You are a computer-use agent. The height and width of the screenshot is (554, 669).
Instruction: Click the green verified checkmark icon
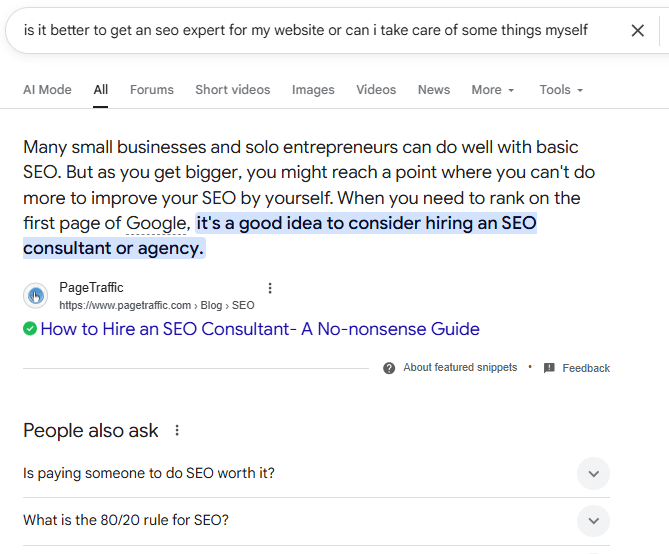pos(30,328)
